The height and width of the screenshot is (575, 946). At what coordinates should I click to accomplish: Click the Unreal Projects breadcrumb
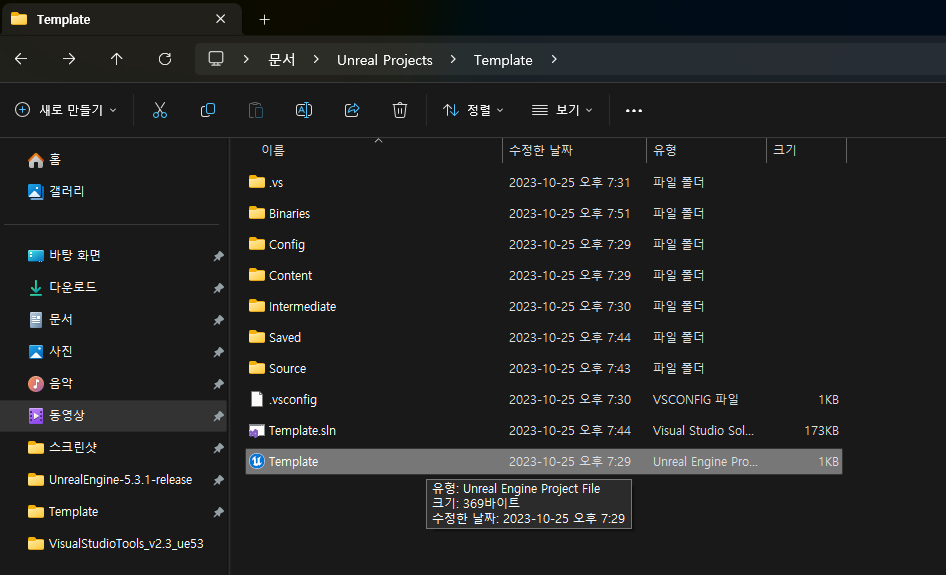coord(384,60)
